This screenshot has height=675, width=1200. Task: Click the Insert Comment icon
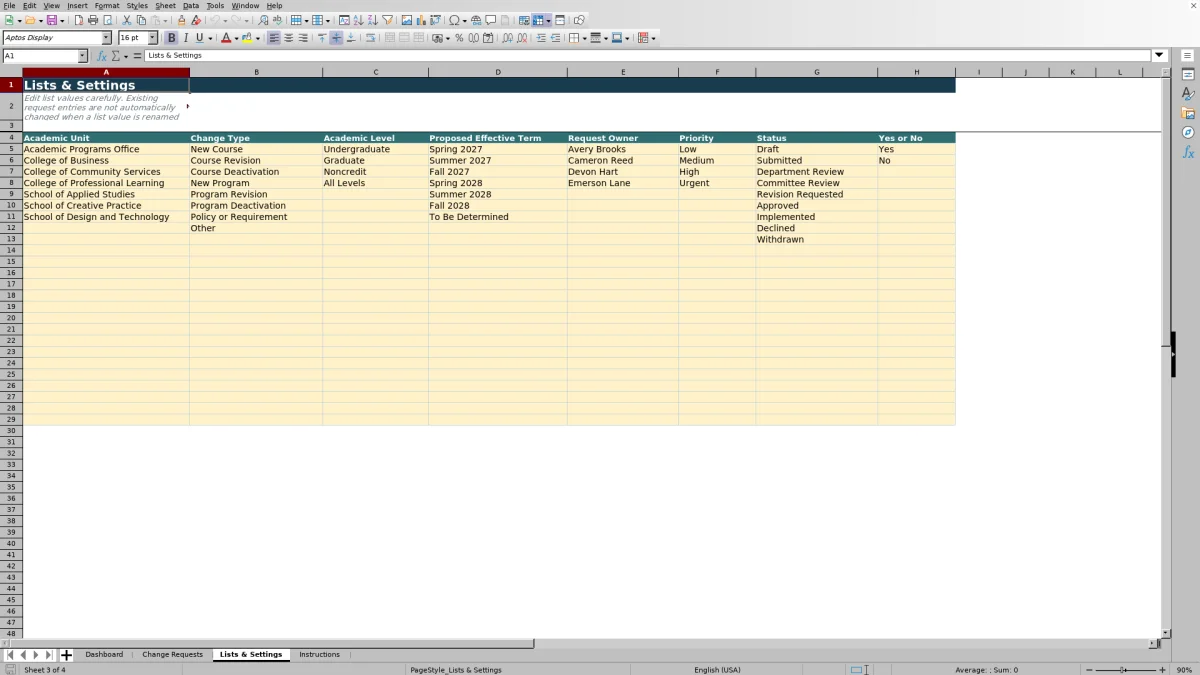(491, 20)
